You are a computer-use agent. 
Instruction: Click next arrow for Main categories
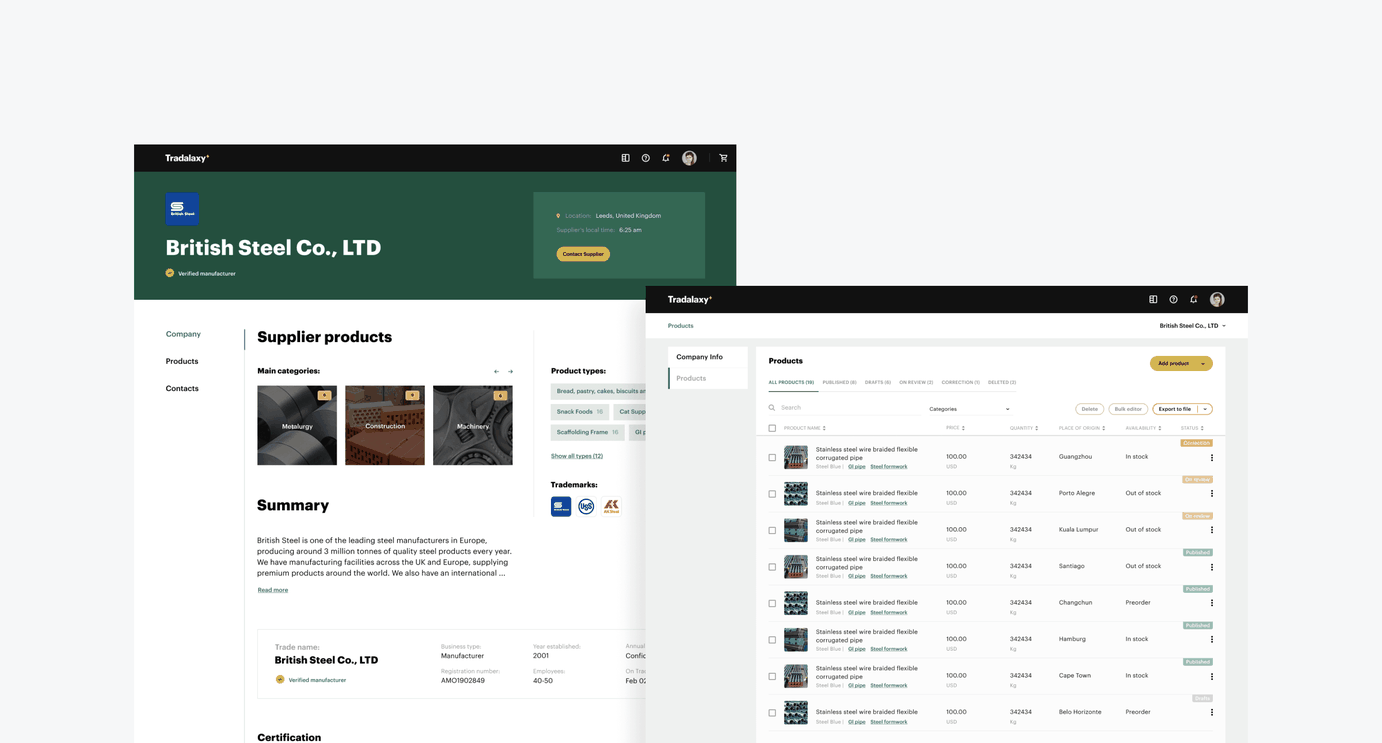tap(510, 372)
